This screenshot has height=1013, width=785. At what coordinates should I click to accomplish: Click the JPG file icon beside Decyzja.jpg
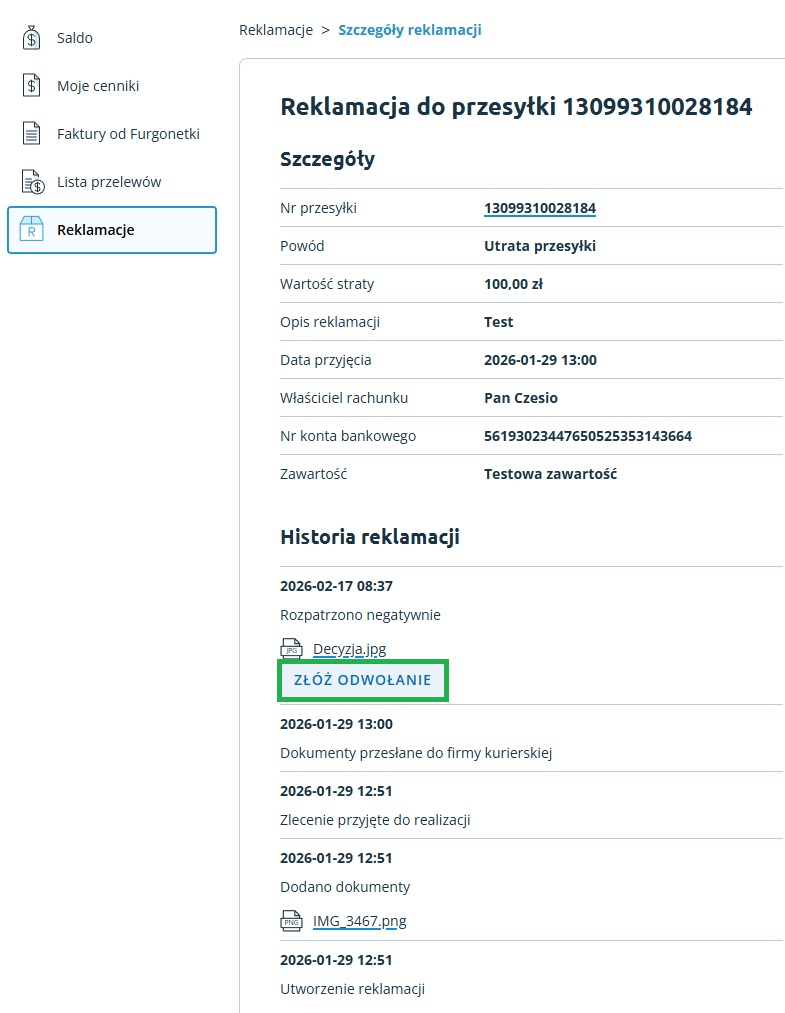tap(292, 649)
